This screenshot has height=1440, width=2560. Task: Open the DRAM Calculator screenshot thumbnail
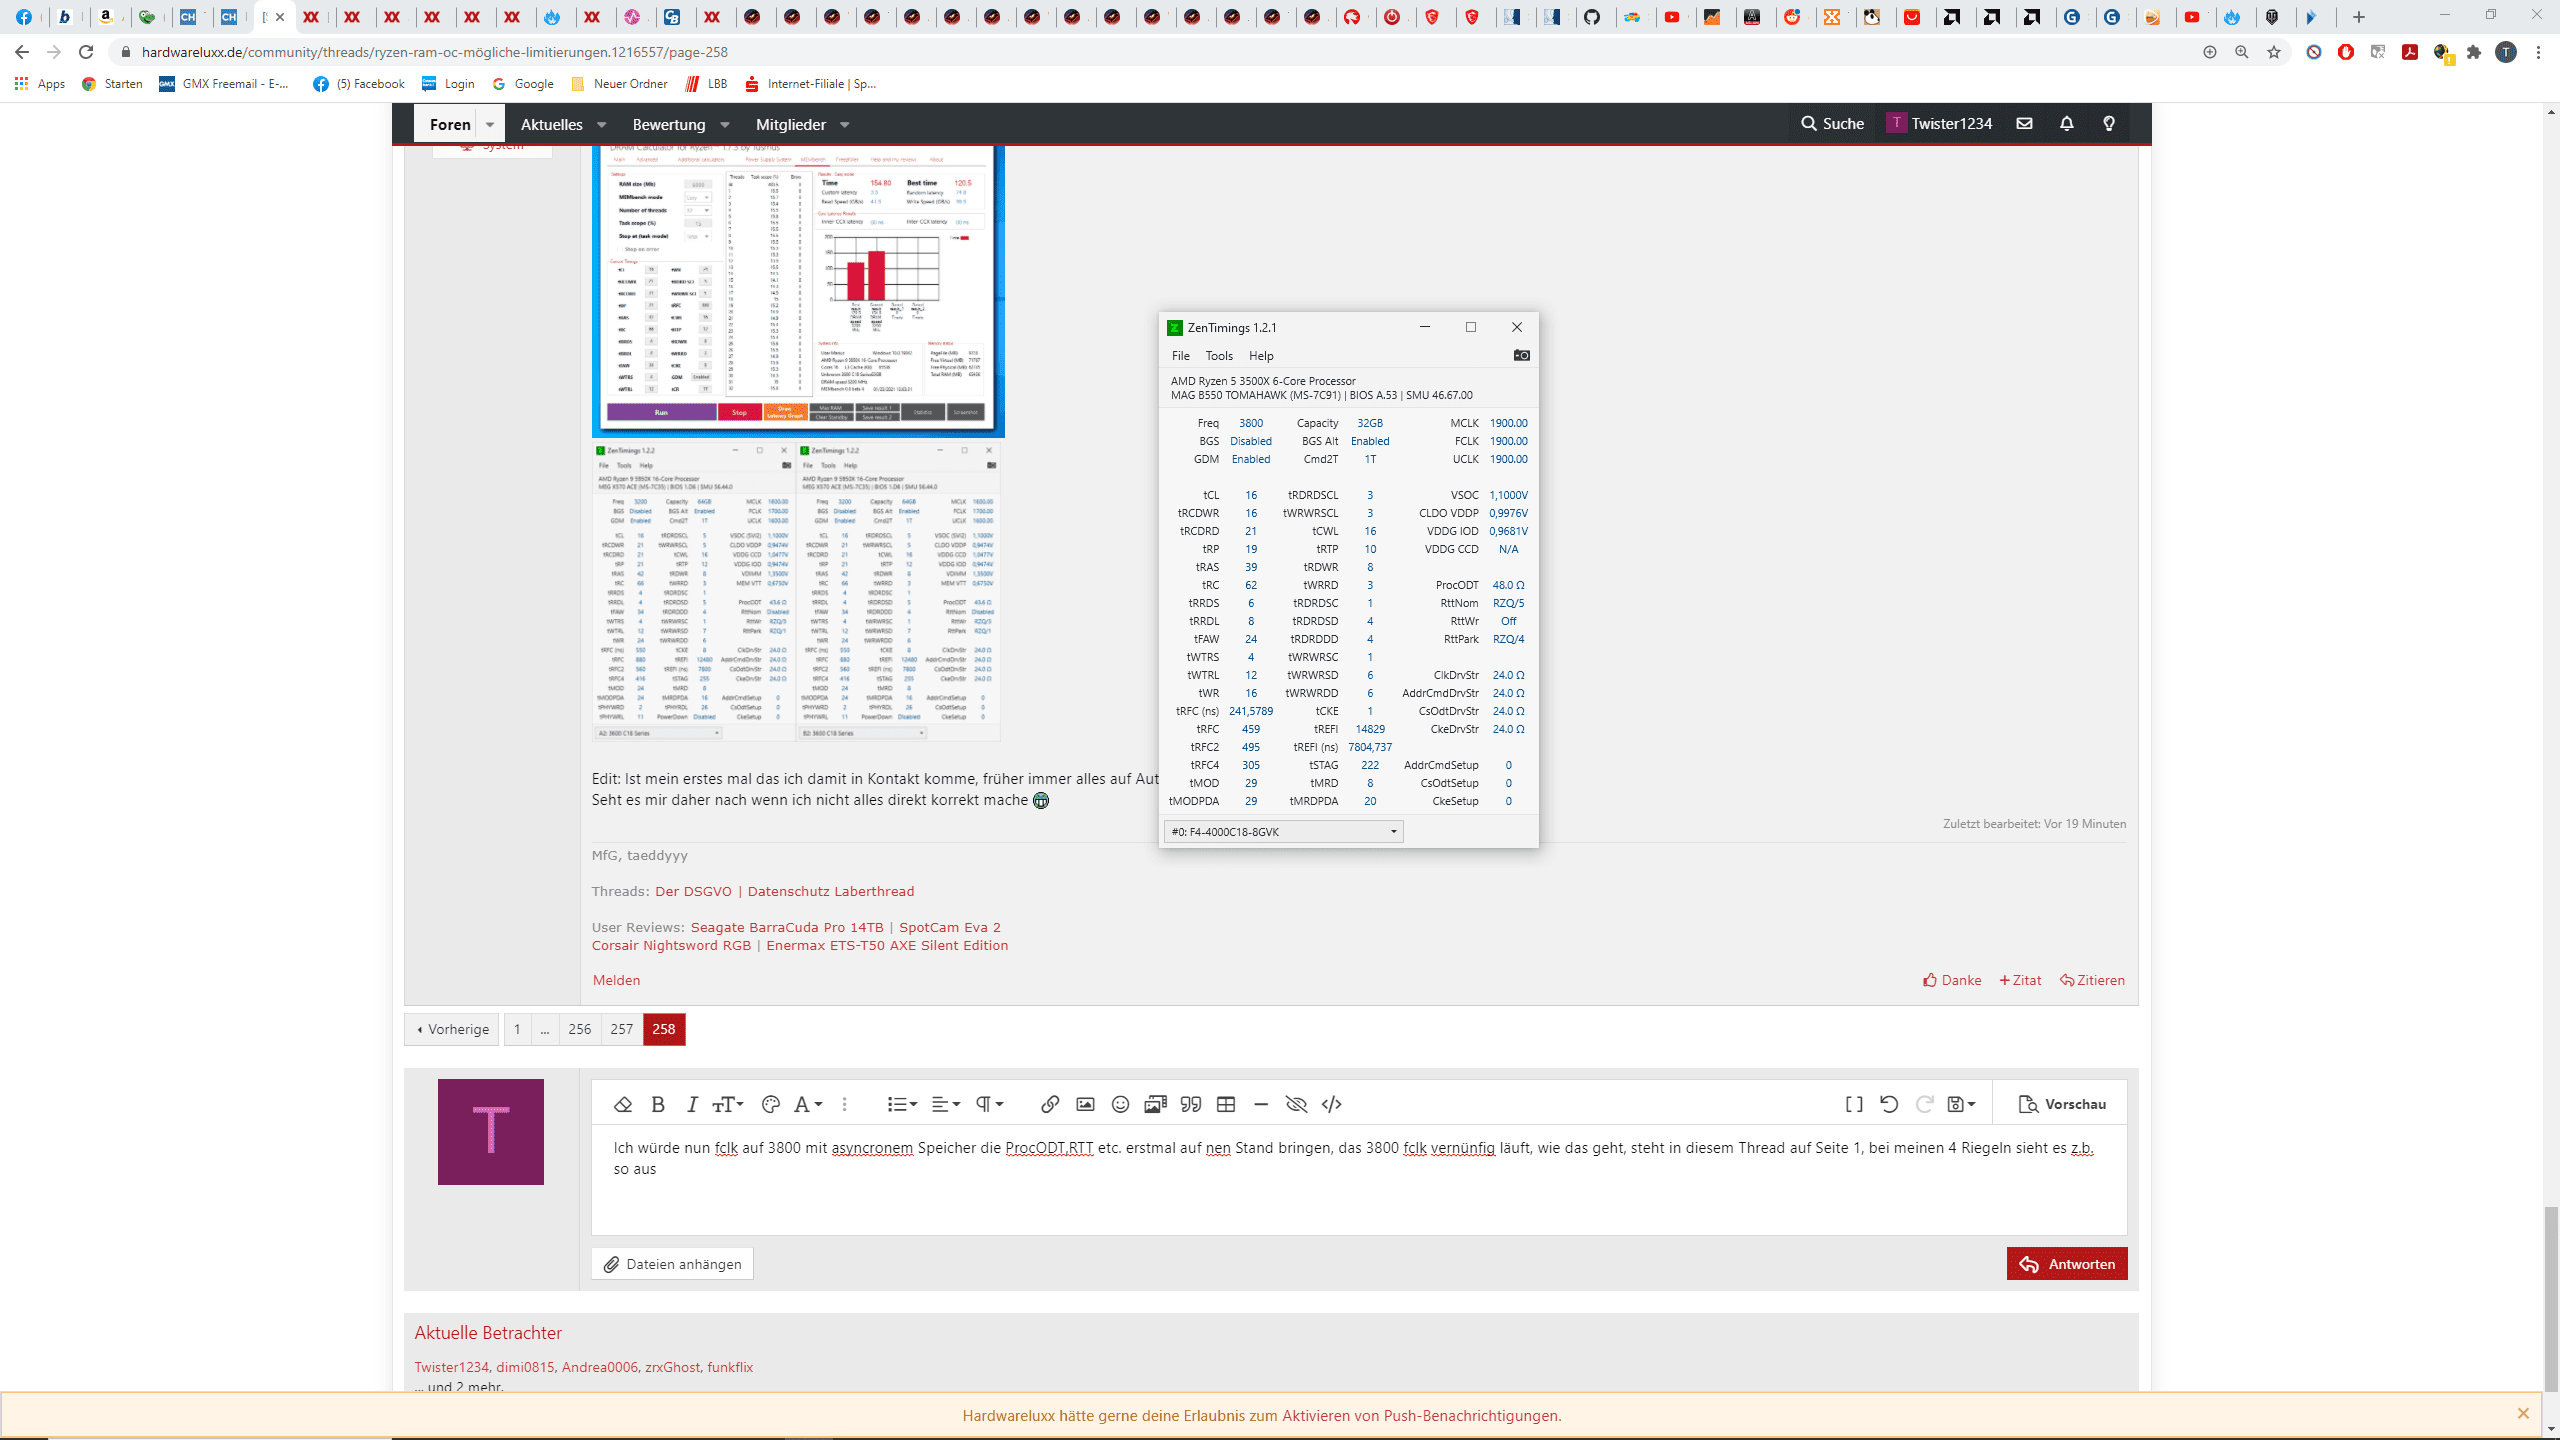(798, 290)
